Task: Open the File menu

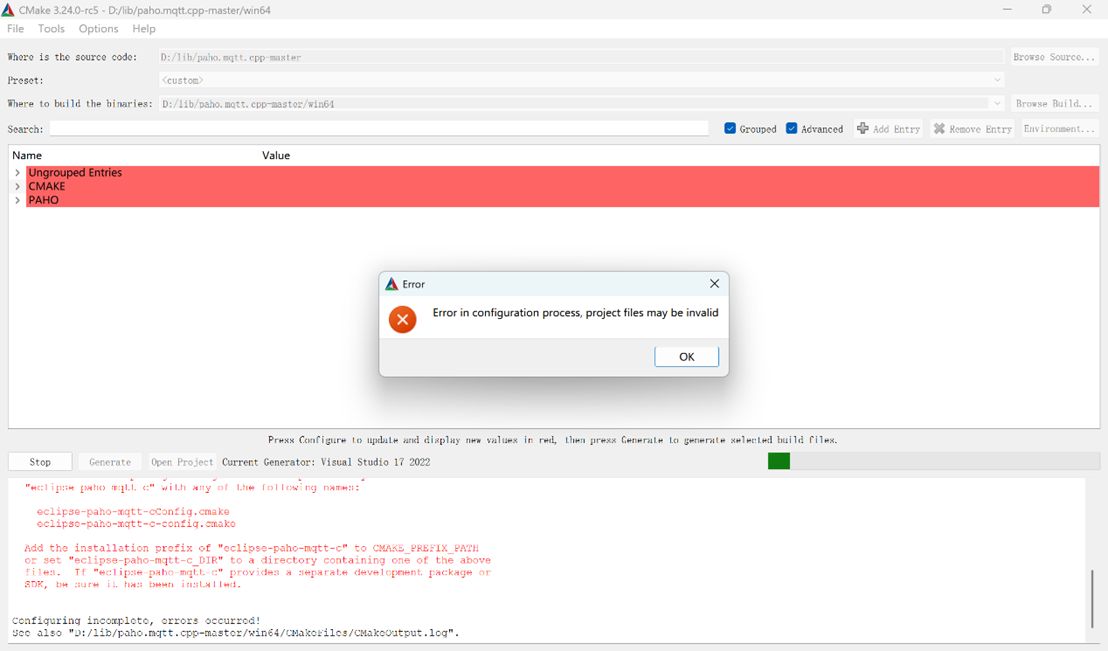Action: tap(16, 28)
